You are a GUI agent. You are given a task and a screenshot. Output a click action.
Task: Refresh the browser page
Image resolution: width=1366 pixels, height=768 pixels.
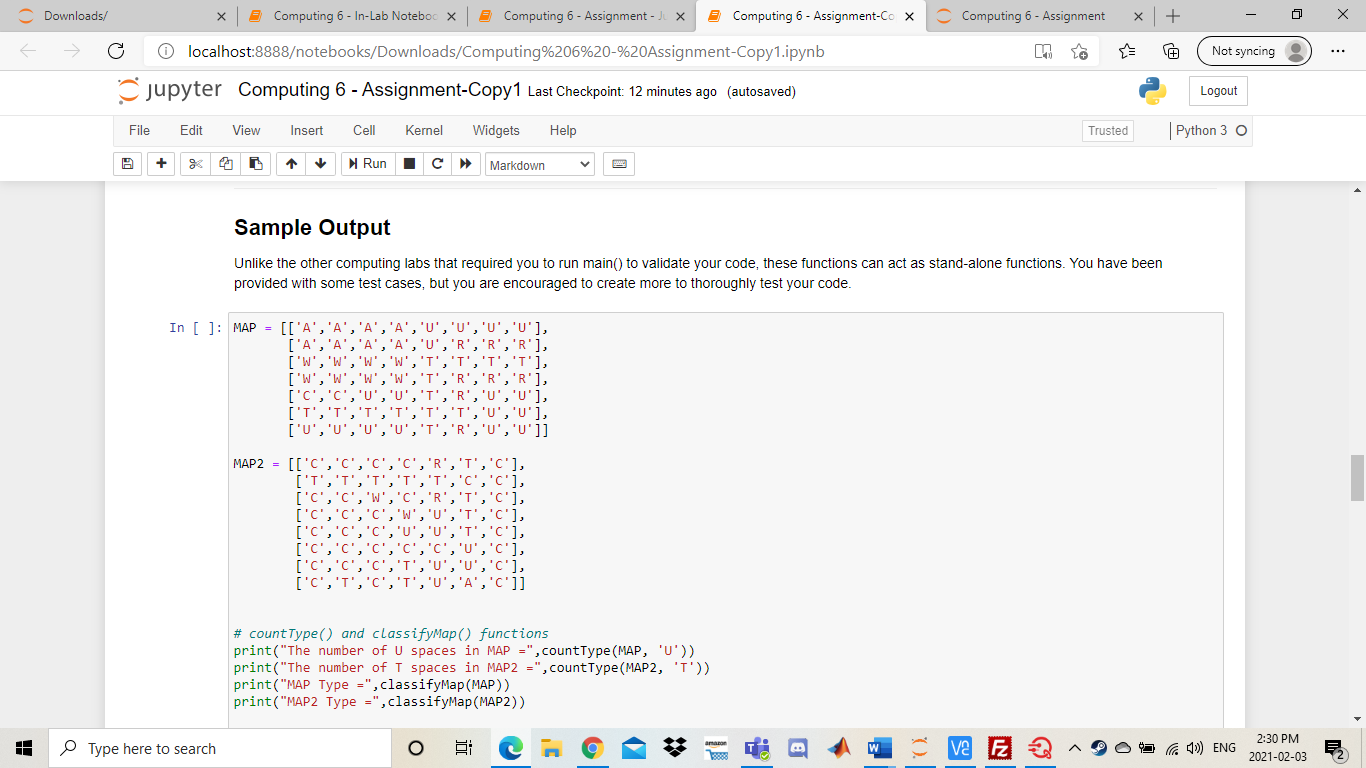tap(115, 51)
